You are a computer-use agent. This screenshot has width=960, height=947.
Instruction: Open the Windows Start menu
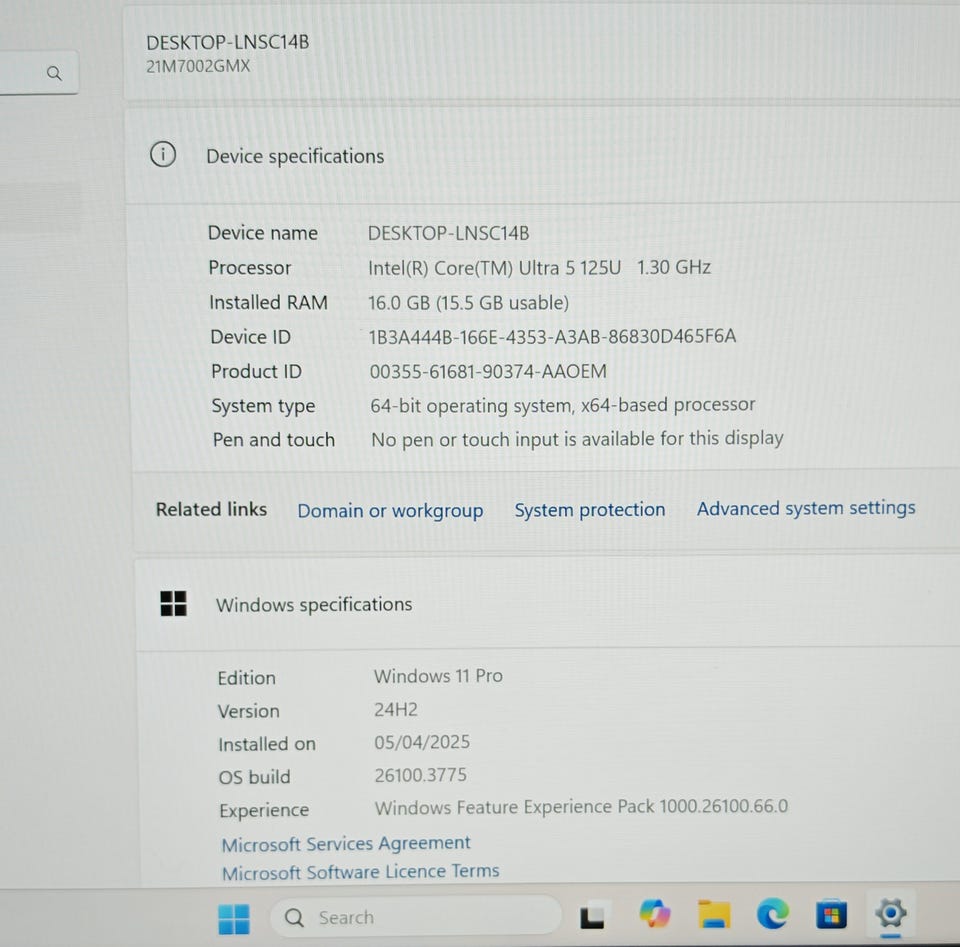(234, 916)
